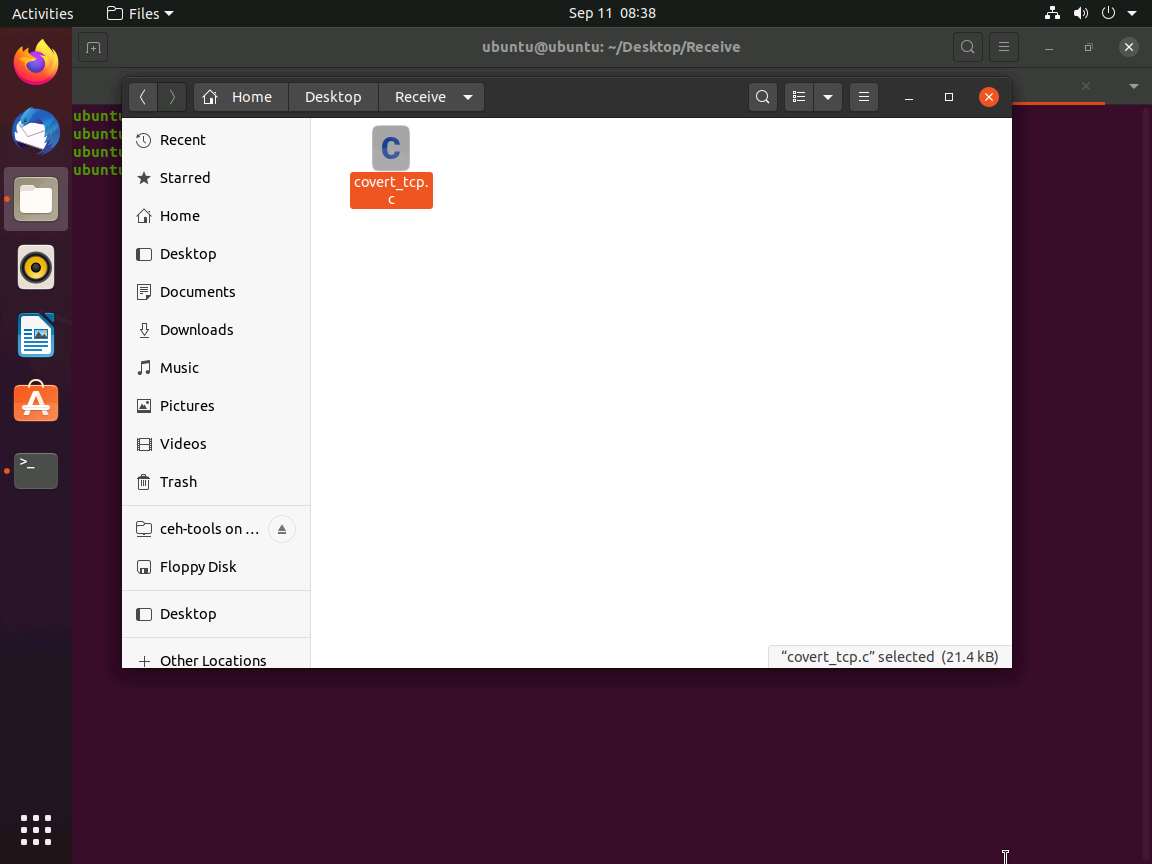Screen dimensions: 1152x864
Task: Open Other Locations in the sidebar
Action: [x=216, y=658]
